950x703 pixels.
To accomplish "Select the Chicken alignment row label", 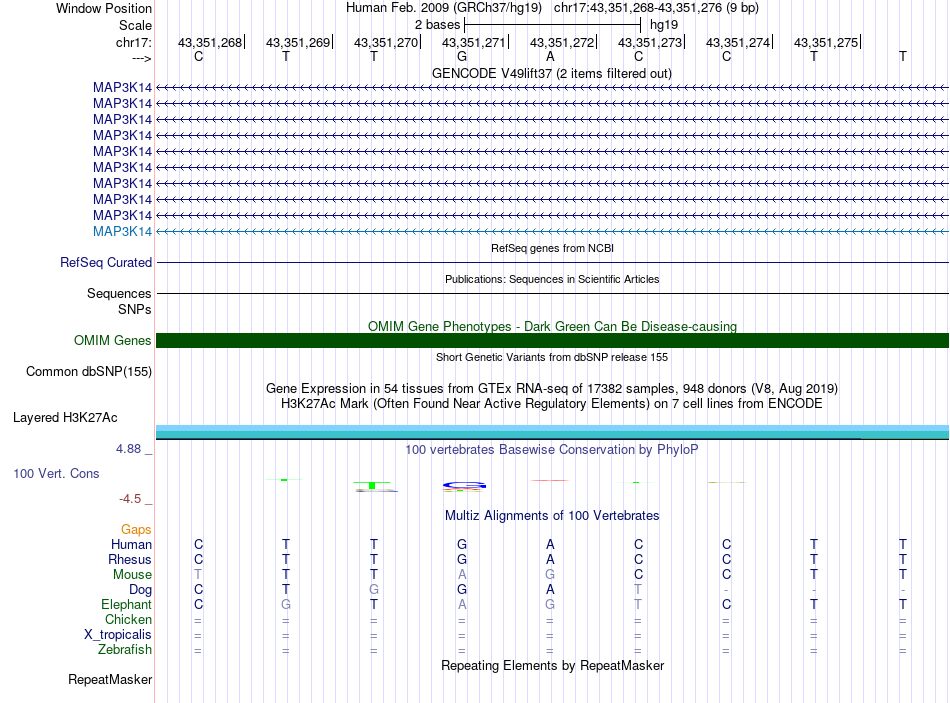I will tap(128, 619).
